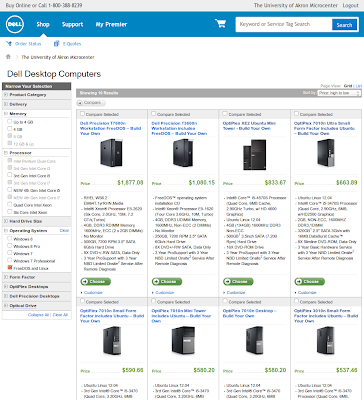Image resolution: width=364 pixels, height=400 pixels.
Task: Check the Six Core Intel Xeon filter
Action: 10,212
